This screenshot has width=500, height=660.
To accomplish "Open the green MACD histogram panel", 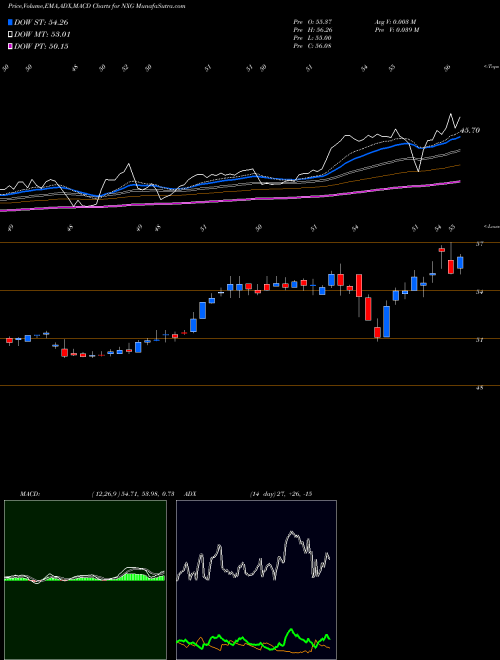I will 85,580.
